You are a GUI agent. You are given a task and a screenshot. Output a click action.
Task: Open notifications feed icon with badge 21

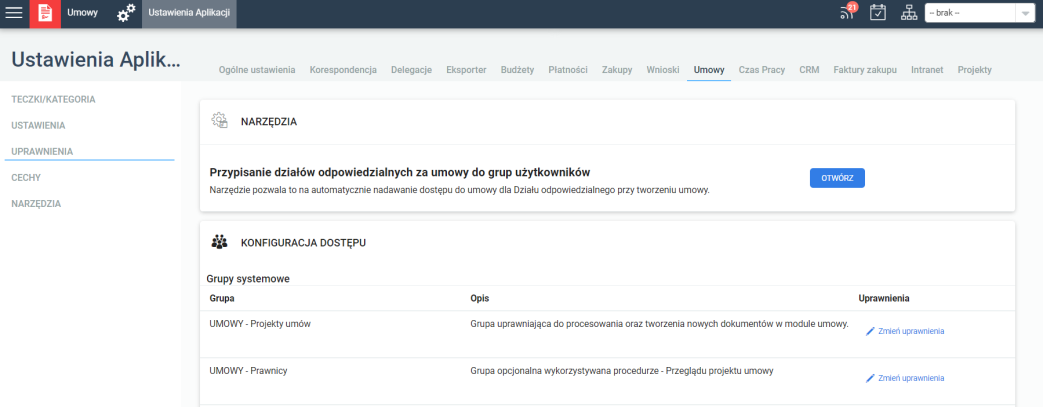[x=847, y=13]
